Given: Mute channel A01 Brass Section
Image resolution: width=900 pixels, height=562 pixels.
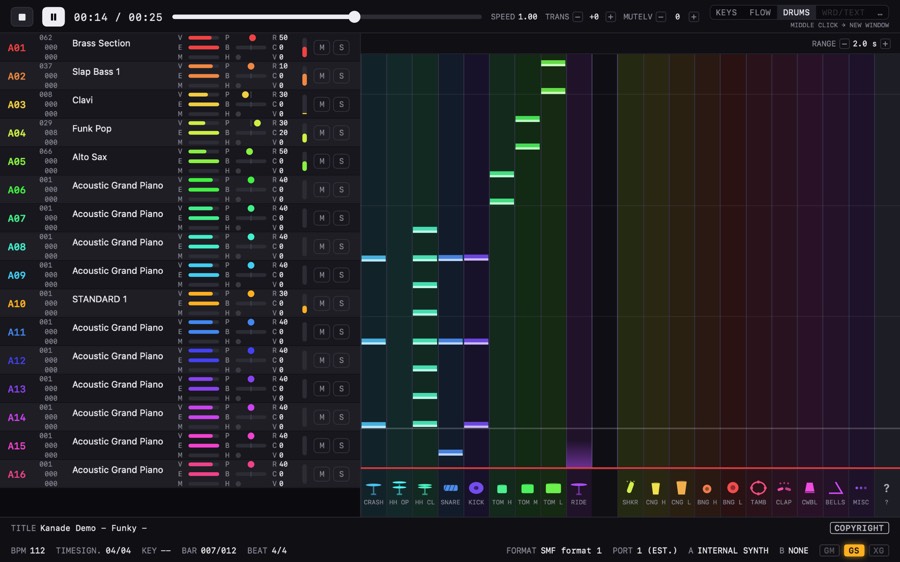Looking at the screenshot, I should 322,48.
